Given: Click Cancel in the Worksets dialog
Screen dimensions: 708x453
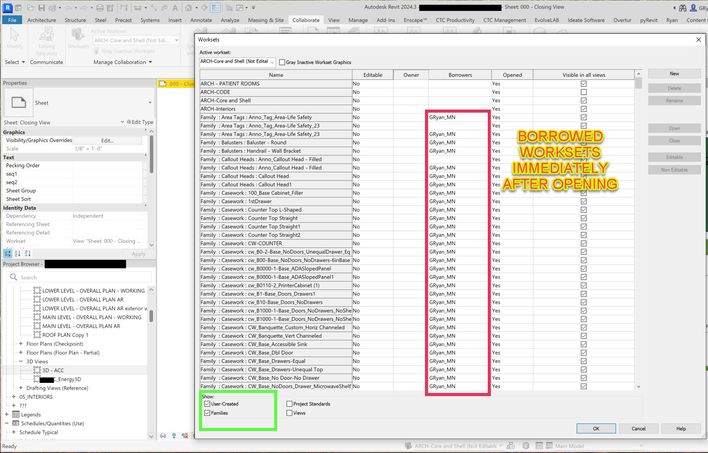Looking at the screenshot, I should 638,428.
